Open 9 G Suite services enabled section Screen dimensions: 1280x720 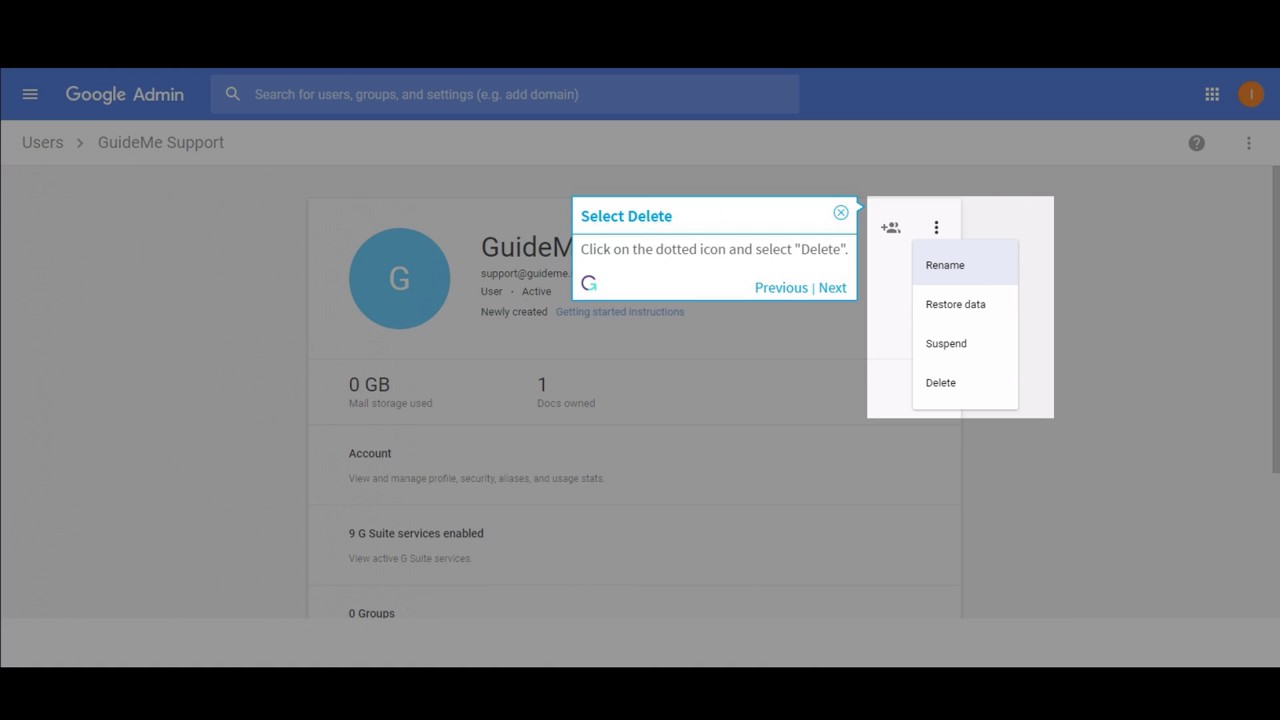tap(634, 545)
